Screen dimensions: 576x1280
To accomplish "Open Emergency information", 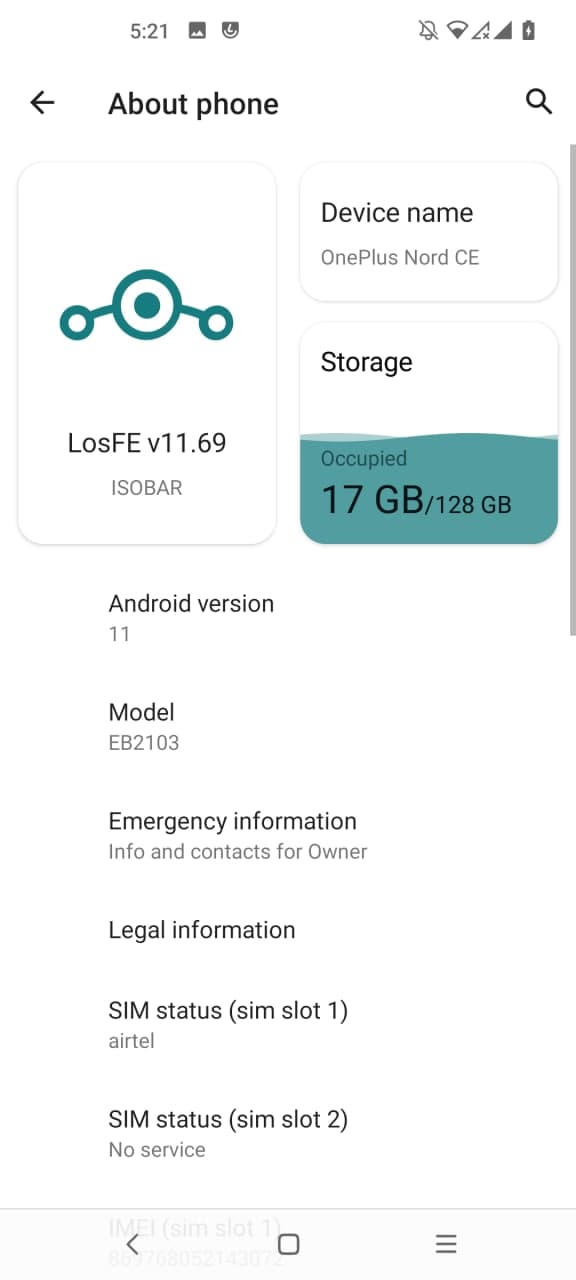I will 288,836.
